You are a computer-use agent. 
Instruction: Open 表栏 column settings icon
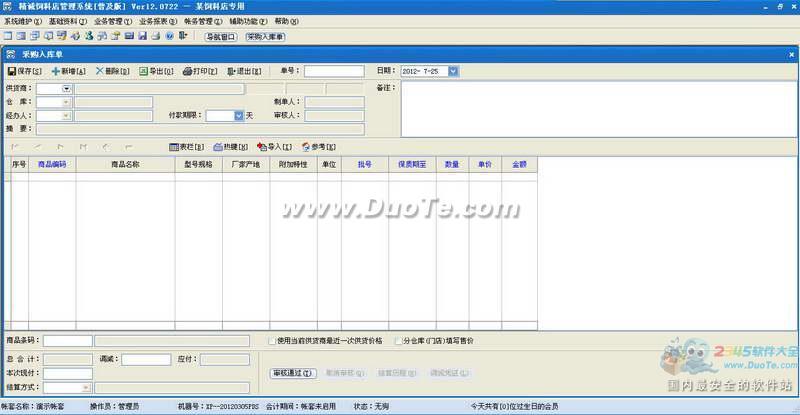tap(174, 146)
